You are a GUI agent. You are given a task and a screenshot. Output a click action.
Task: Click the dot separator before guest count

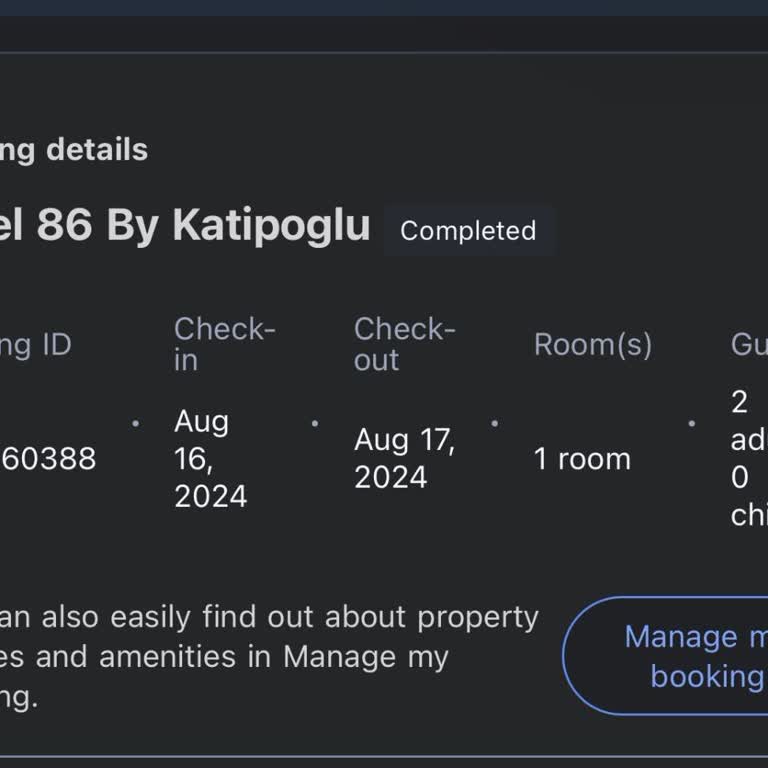(x=691, y=423)
